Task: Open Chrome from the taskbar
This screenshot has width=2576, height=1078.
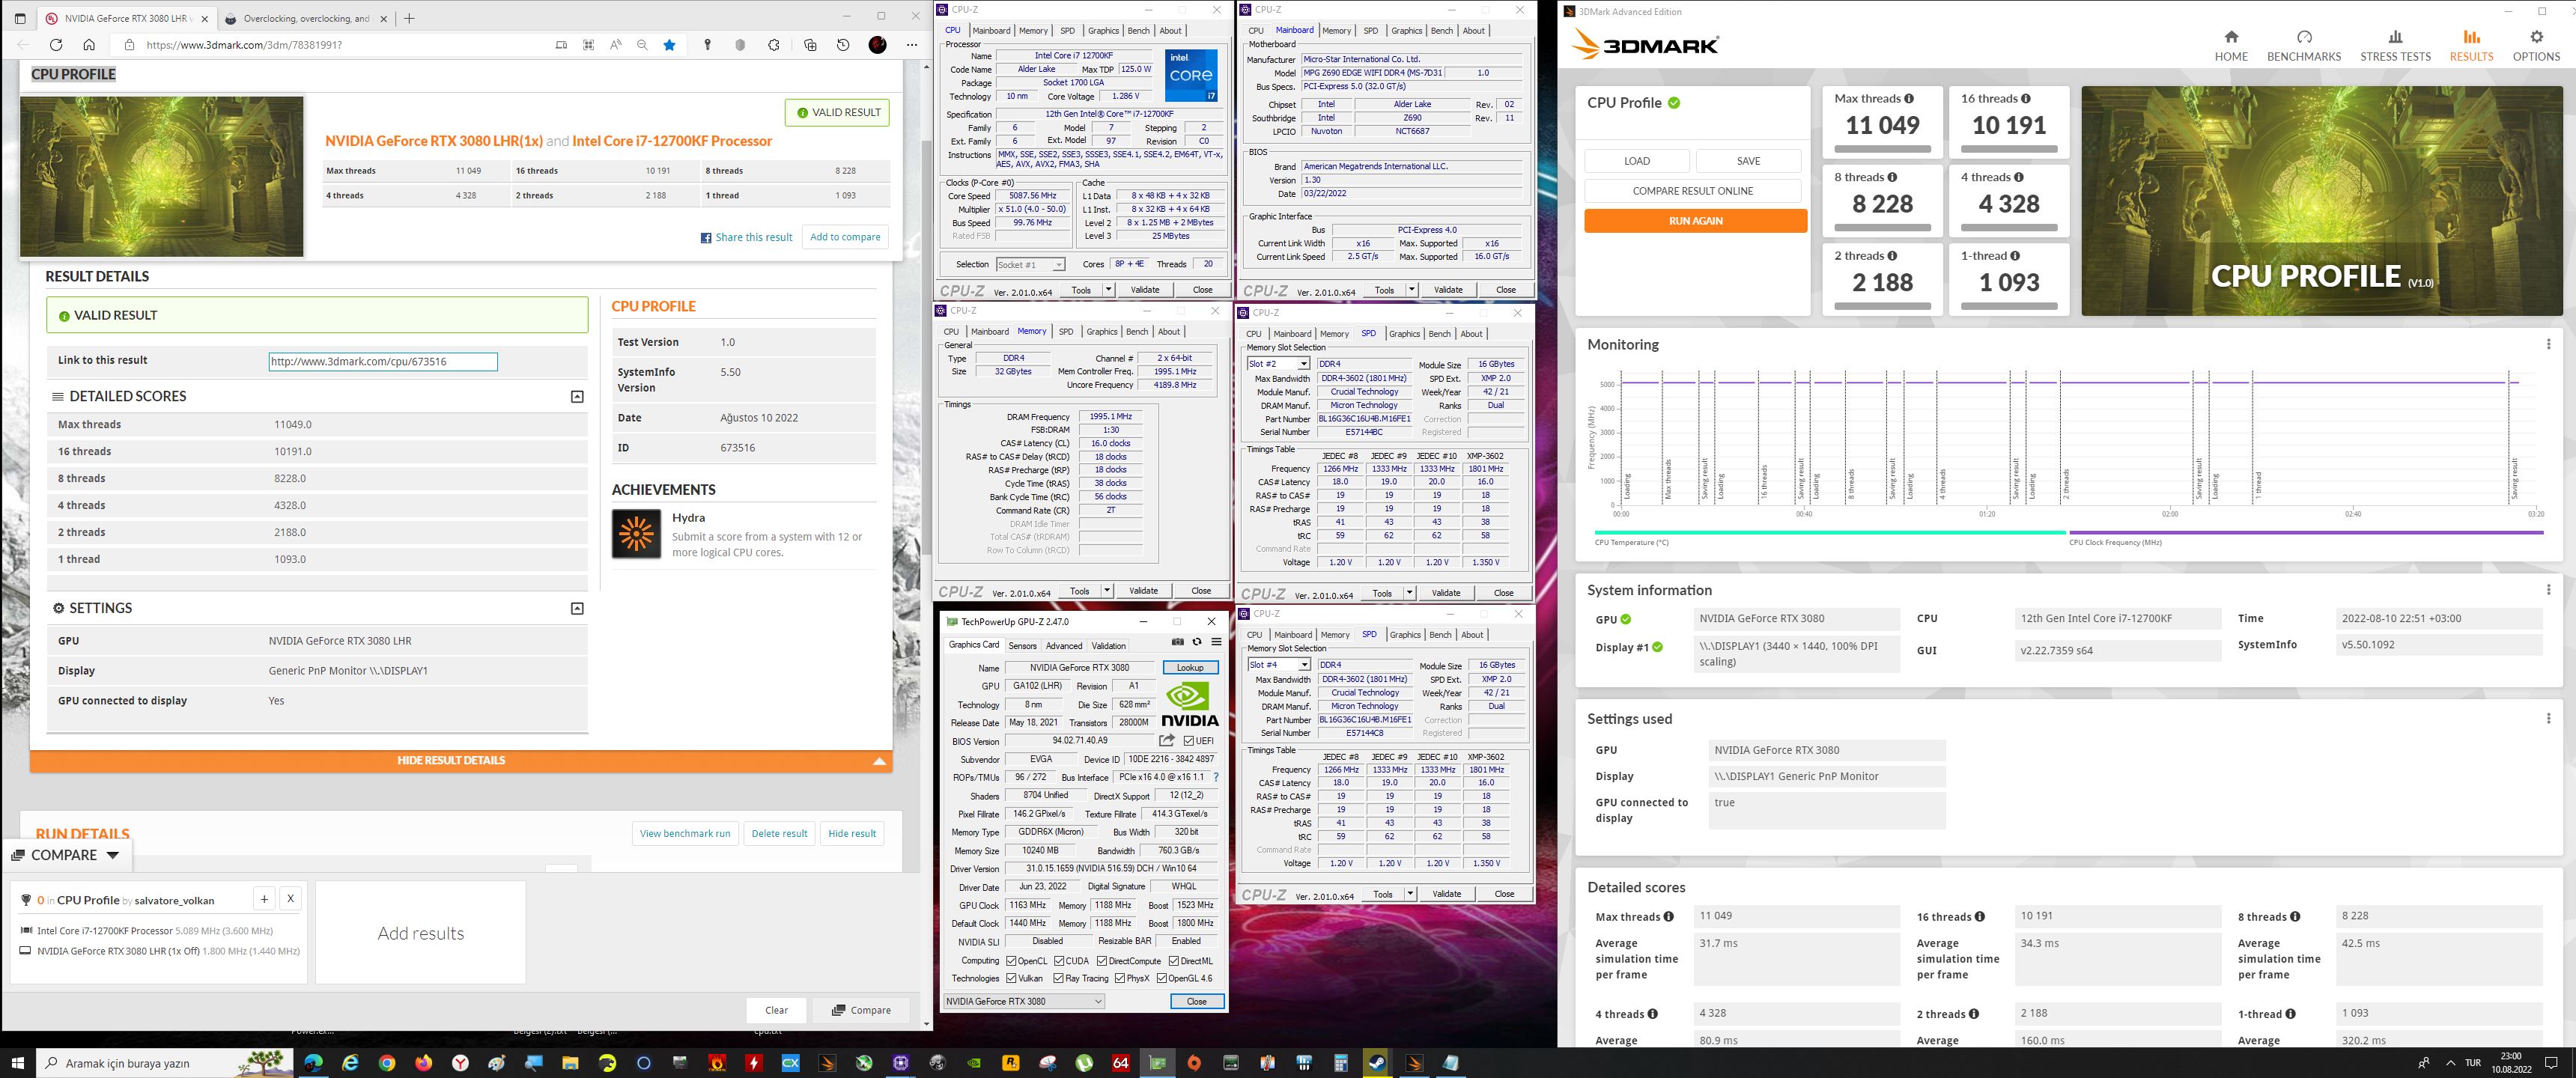Action: point(387,1063)
